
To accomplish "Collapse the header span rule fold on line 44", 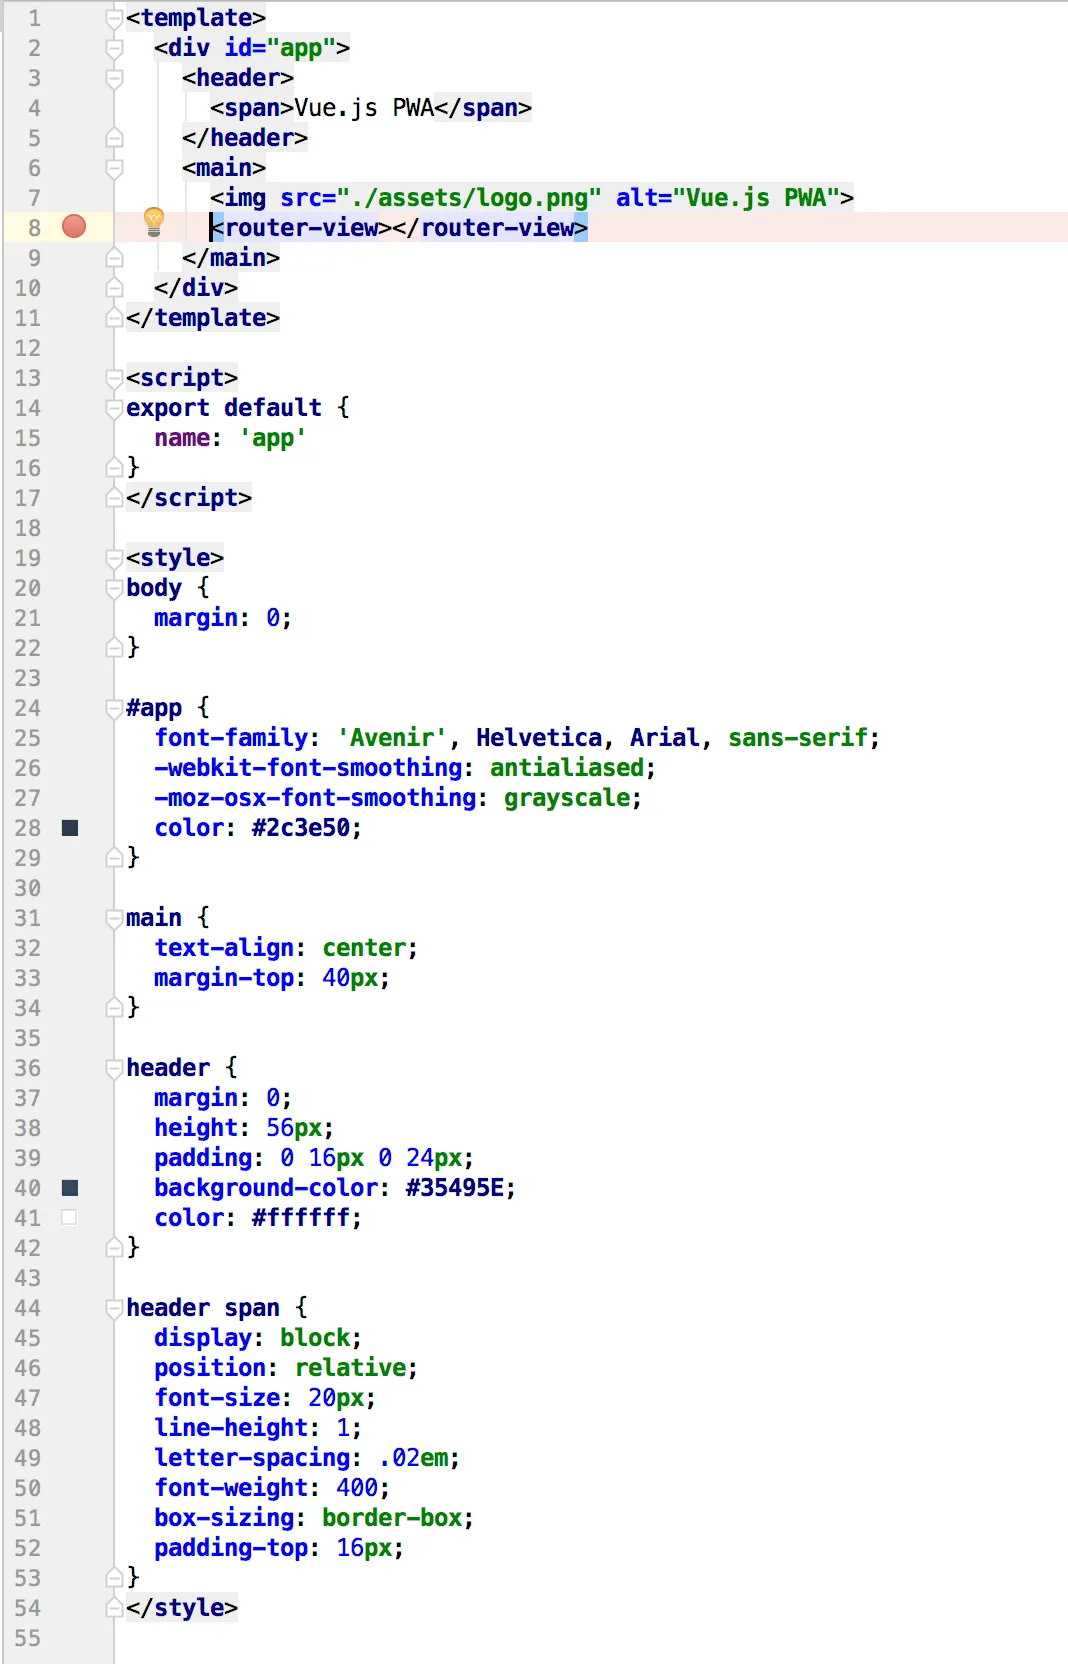I will point(114,1308).
